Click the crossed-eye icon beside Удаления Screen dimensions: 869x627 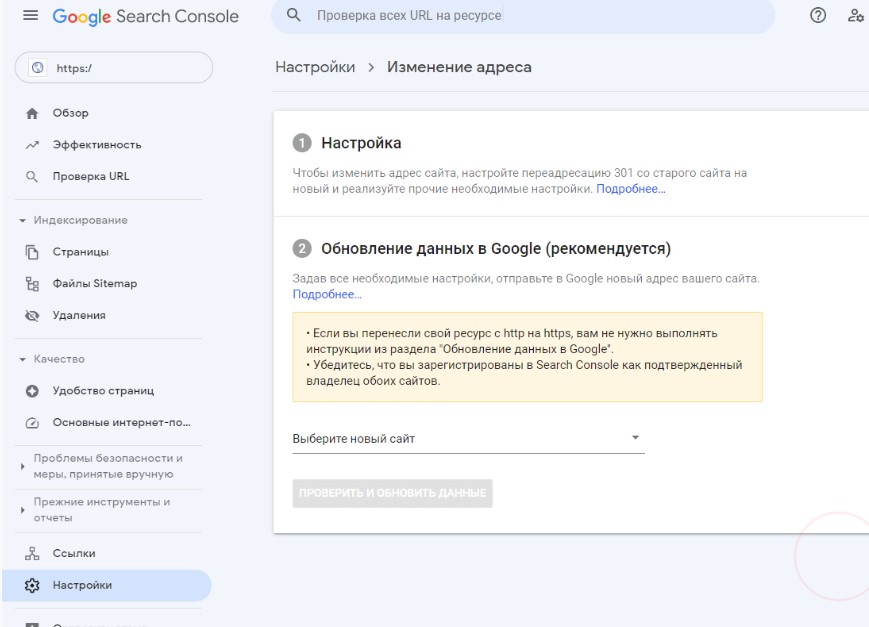pos(32,315)
